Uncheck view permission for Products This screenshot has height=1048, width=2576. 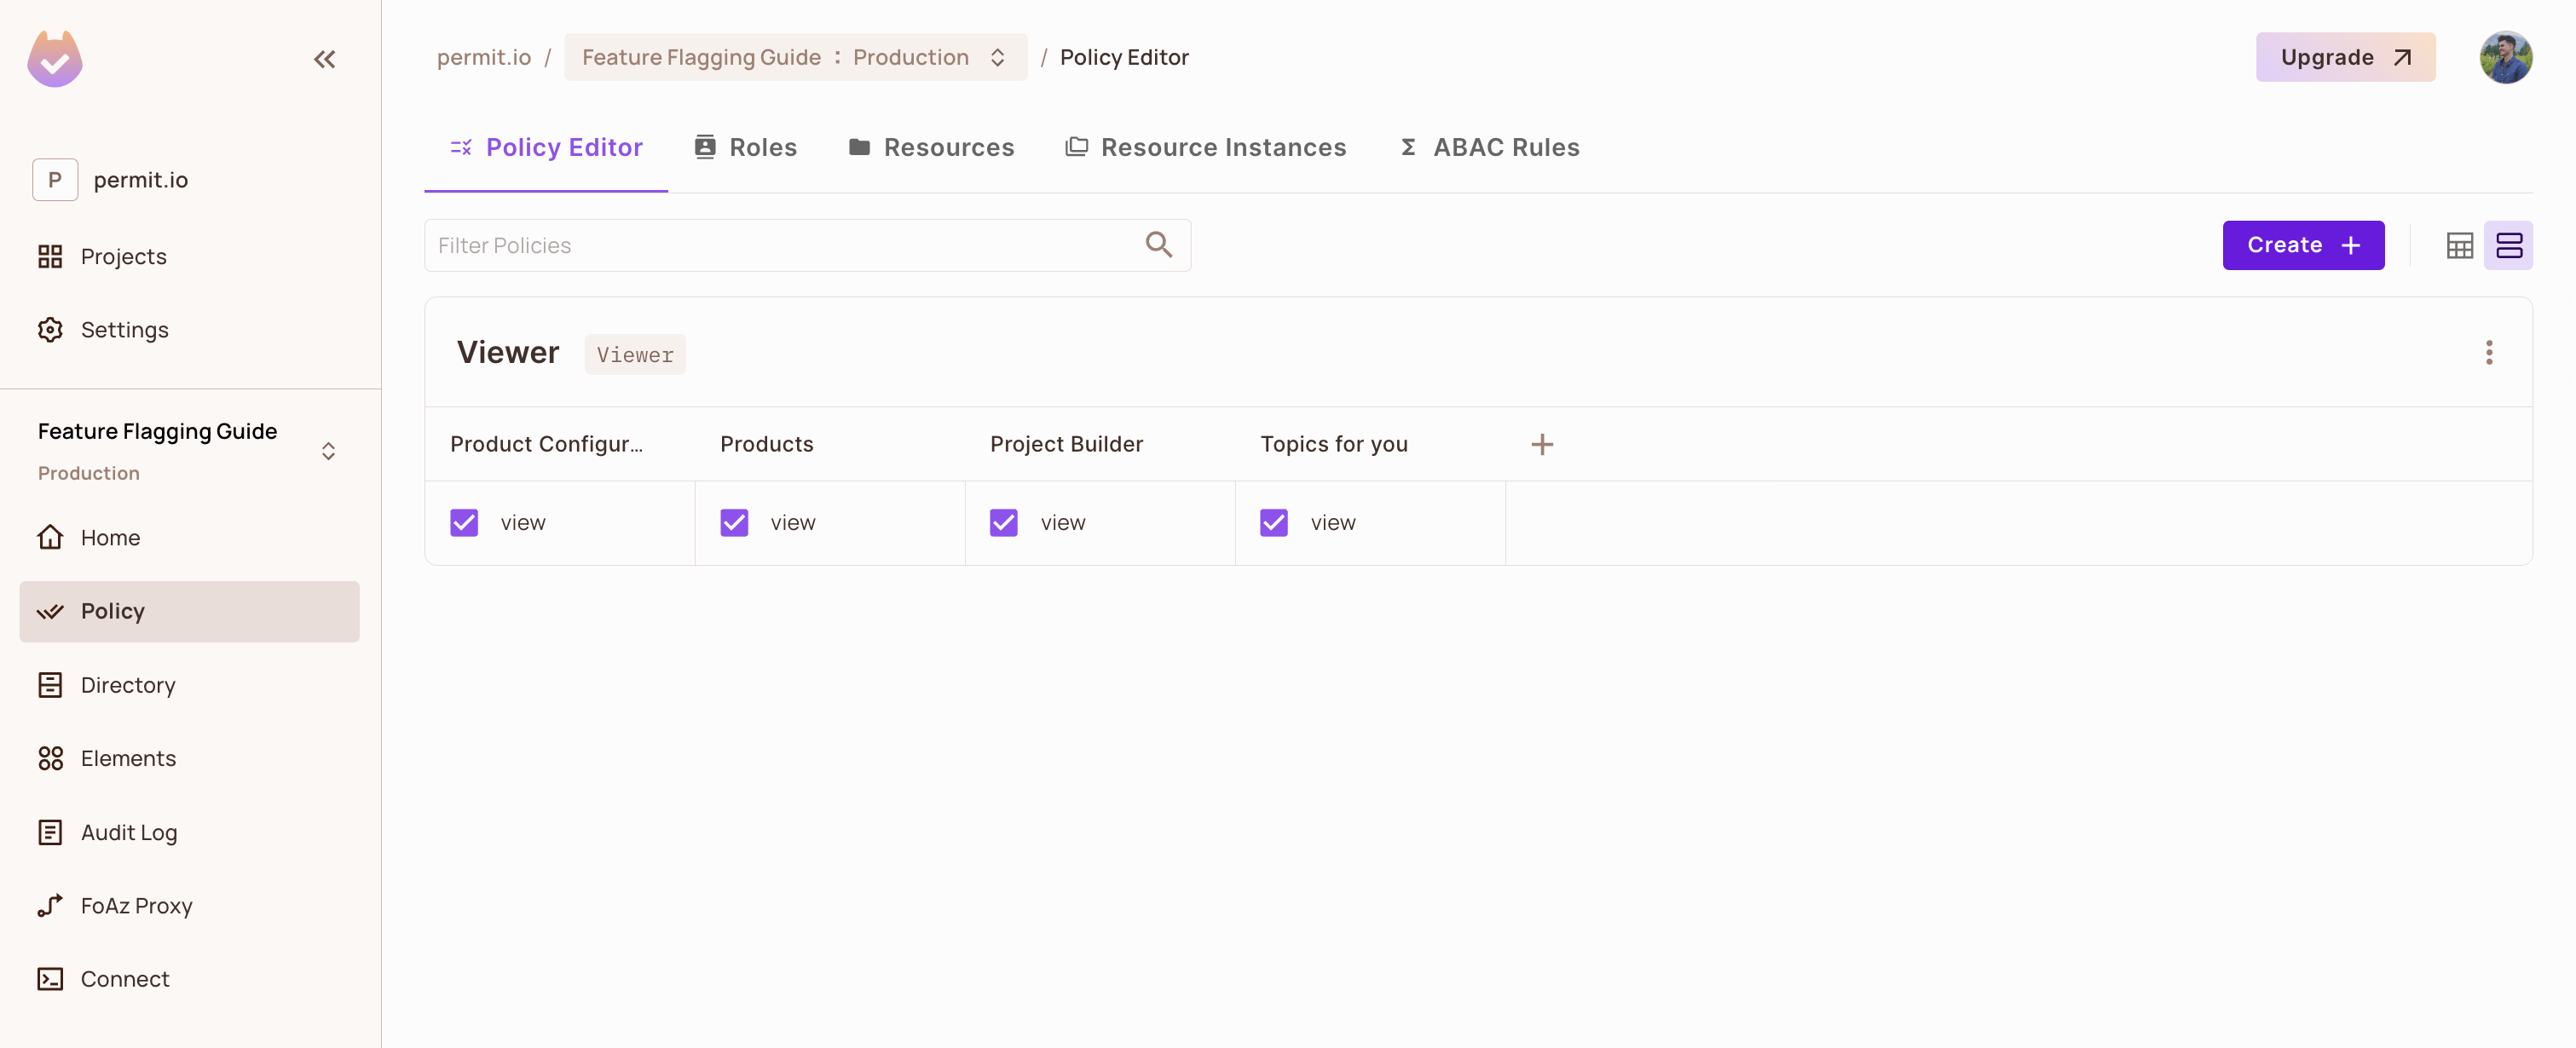[734, 522]
